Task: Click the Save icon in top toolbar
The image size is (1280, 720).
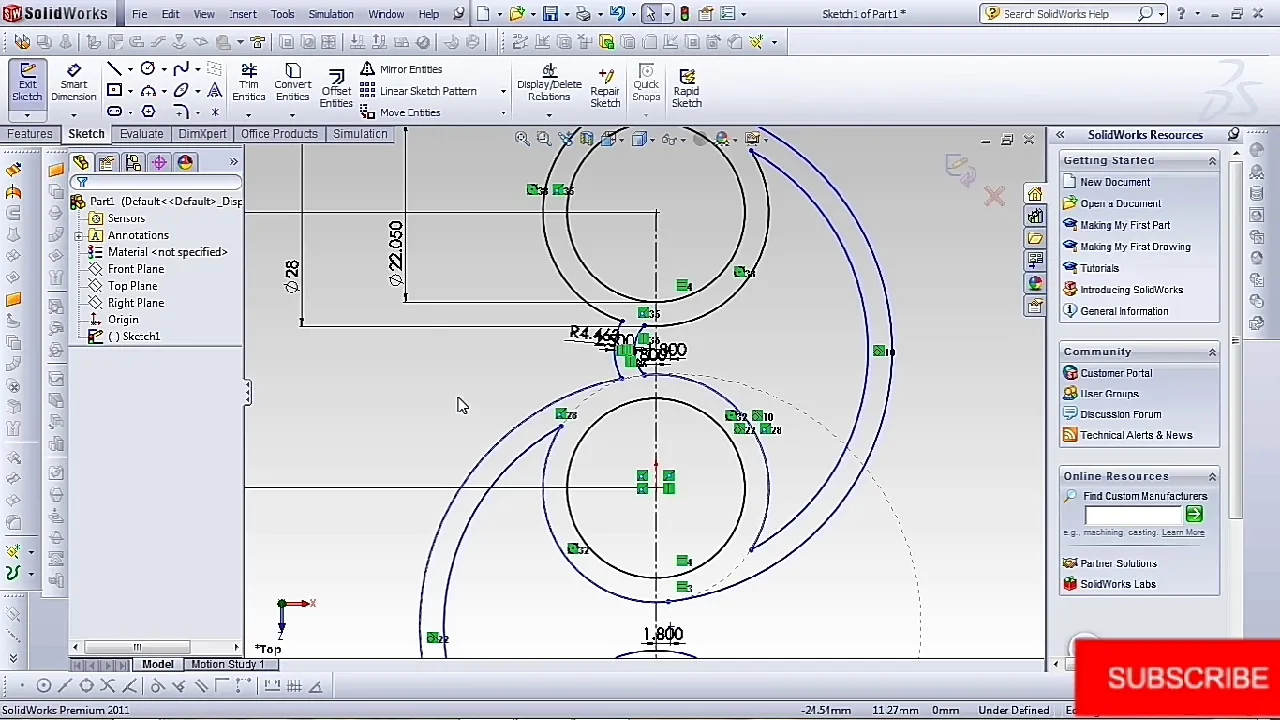Action: 550,14
